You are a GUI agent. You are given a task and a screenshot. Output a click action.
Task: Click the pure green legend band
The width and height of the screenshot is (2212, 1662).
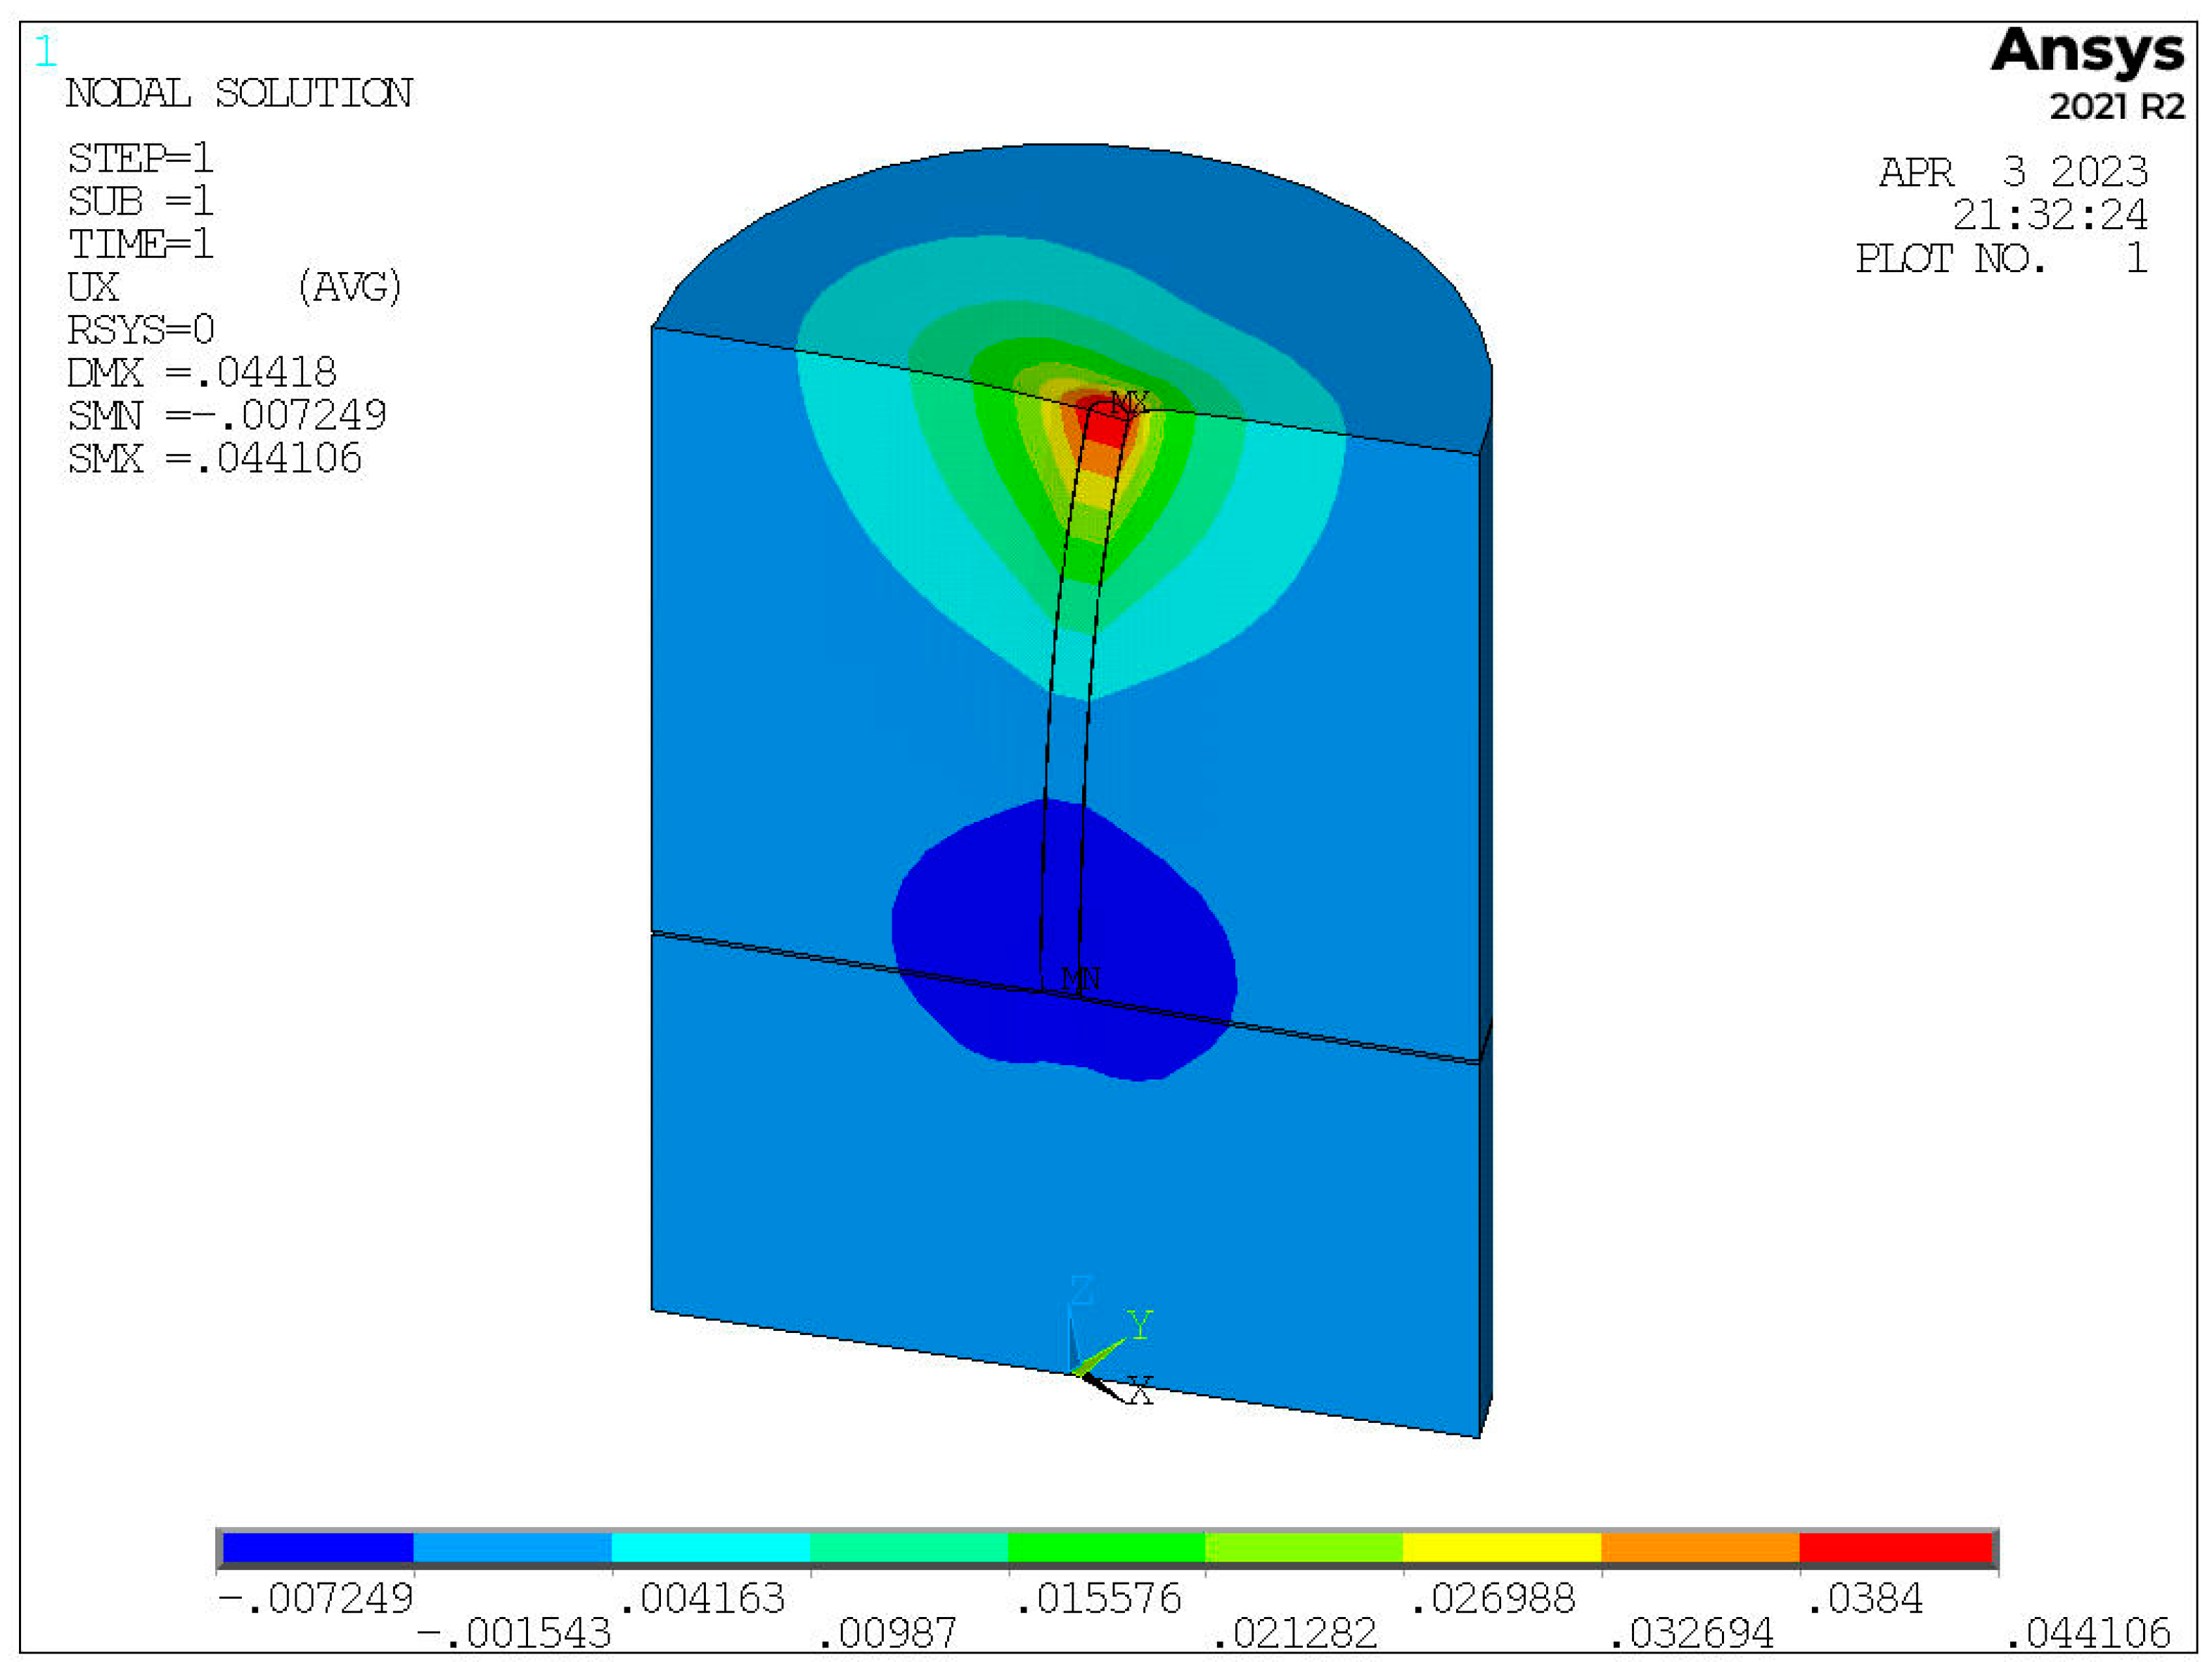pos(1105,1547)
